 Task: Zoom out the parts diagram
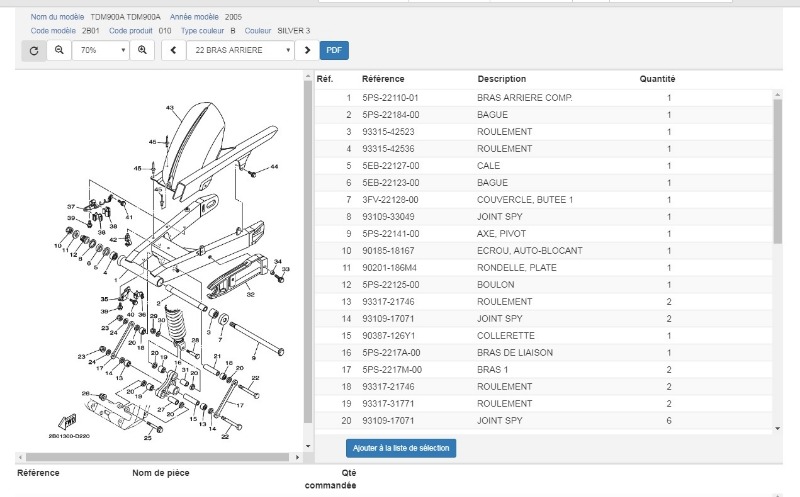59,49
